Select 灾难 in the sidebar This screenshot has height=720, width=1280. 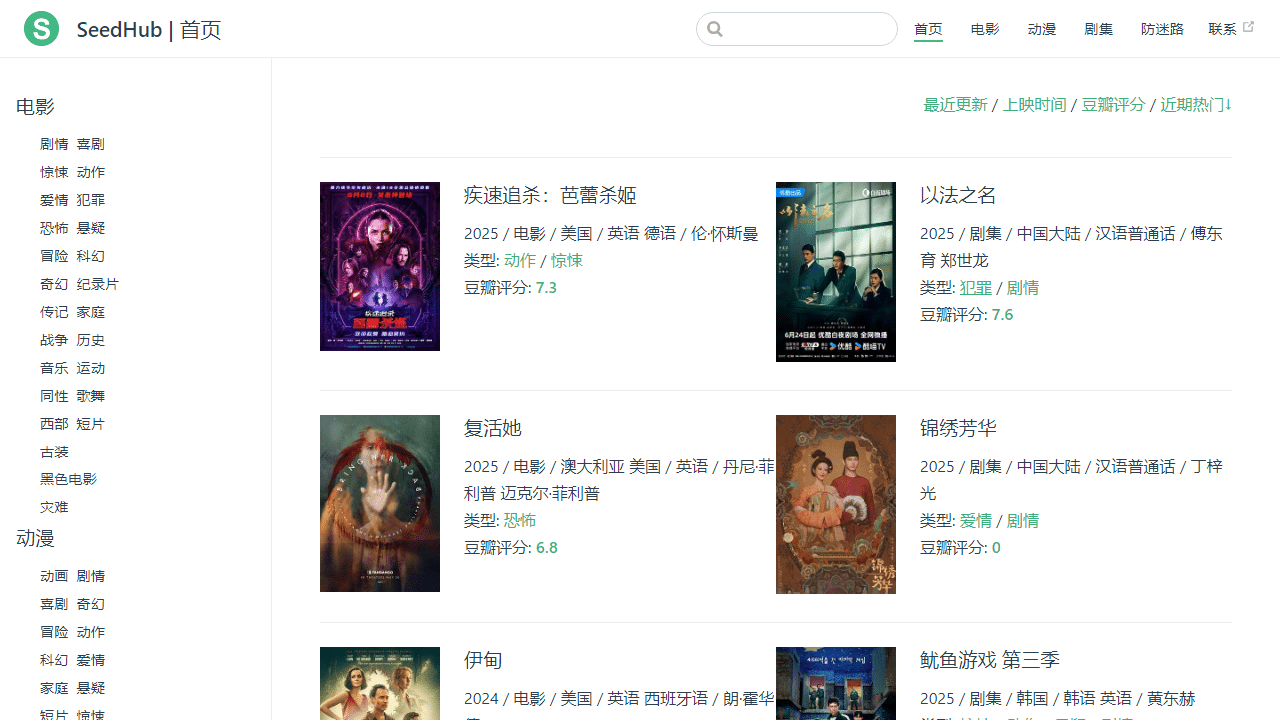pos(54,507)
